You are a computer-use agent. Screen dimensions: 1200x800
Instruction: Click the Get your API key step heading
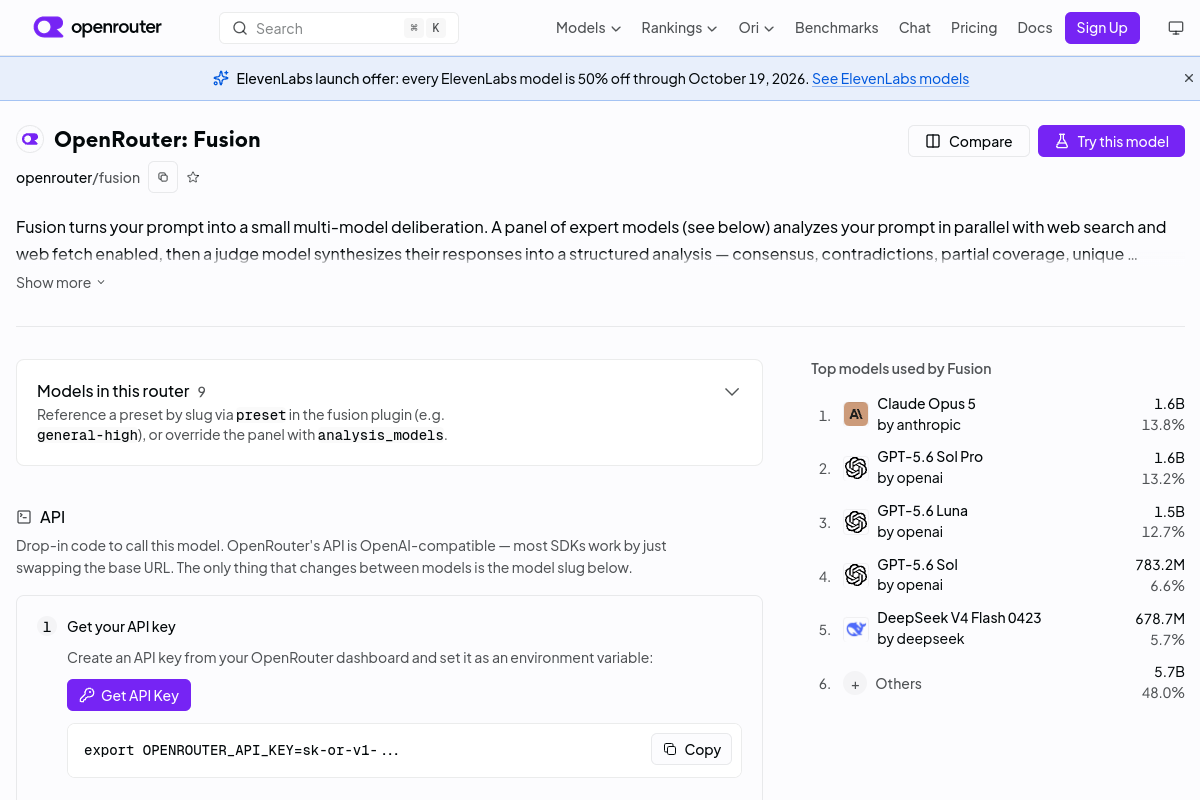click(121, 627)
